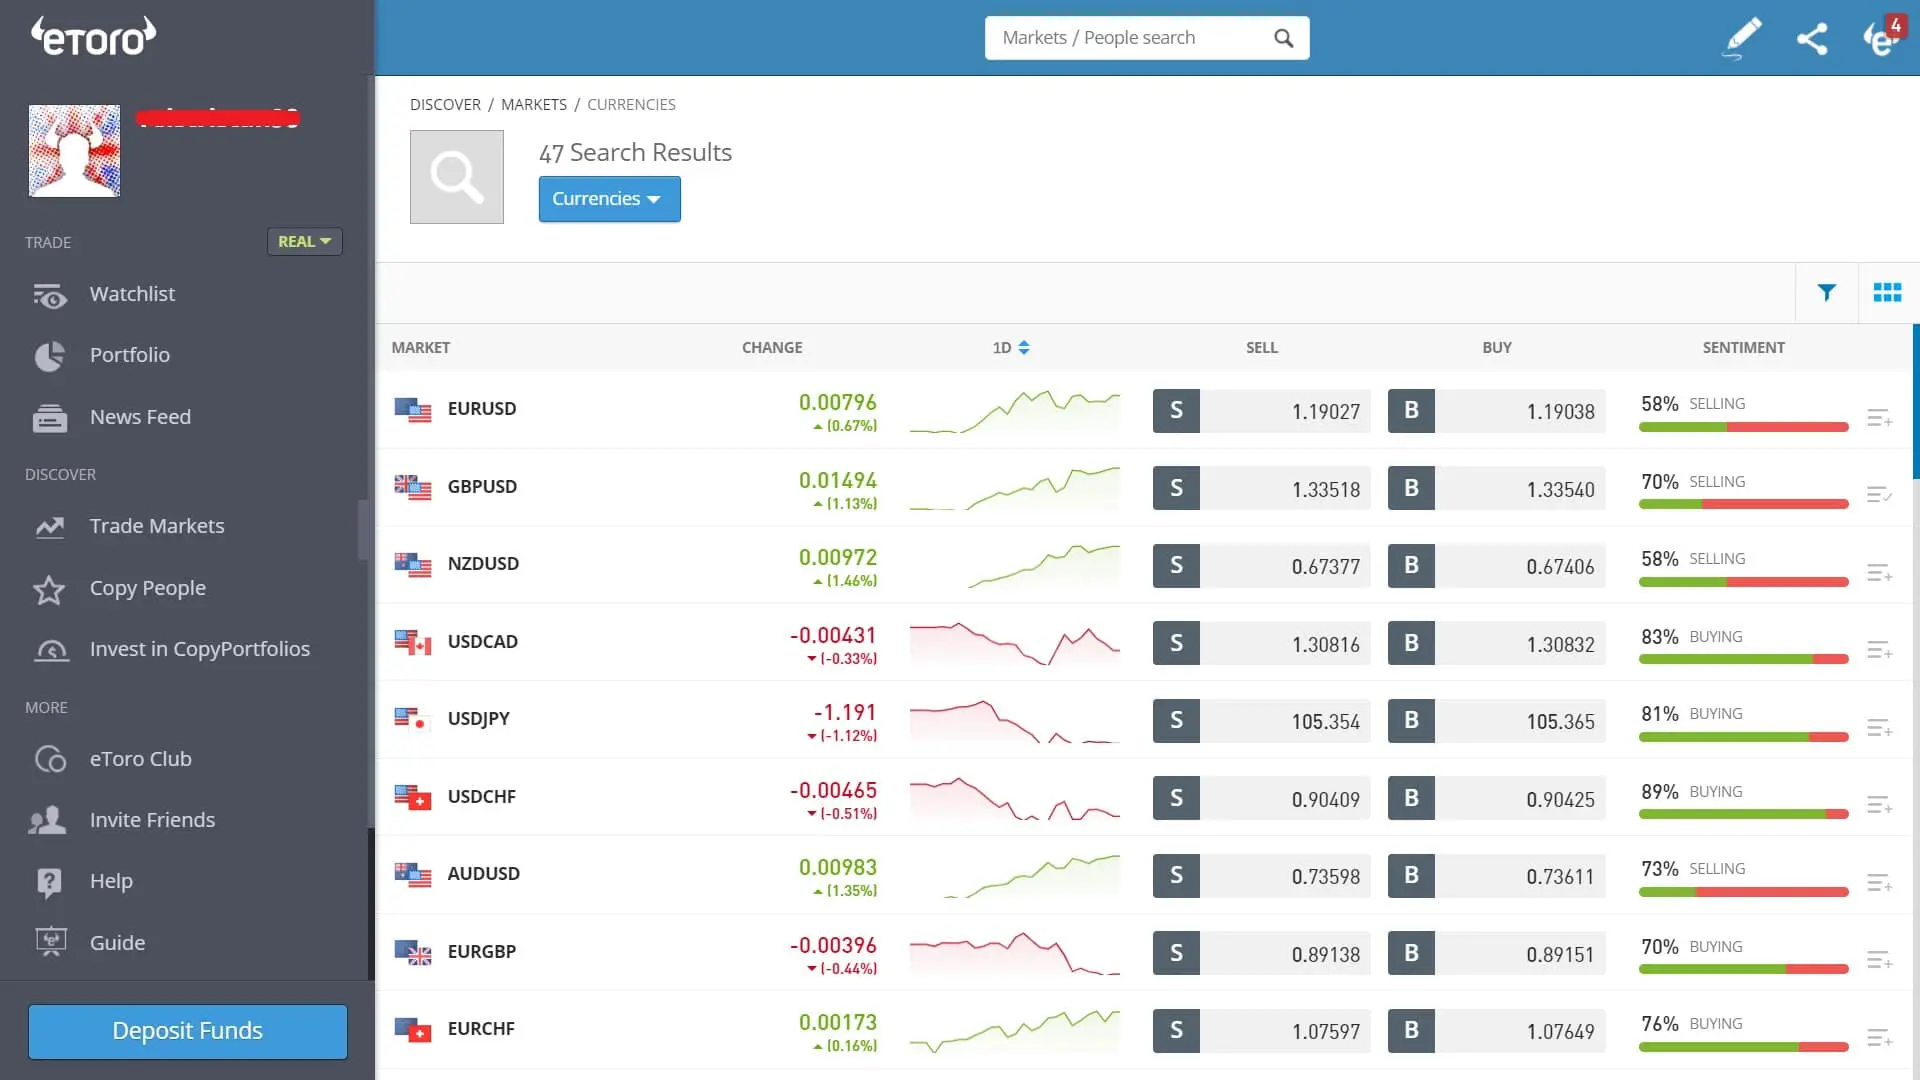This screenshot has width=1920, height=1080.
Task: Click the eToro logo
Action: point(92,34)
